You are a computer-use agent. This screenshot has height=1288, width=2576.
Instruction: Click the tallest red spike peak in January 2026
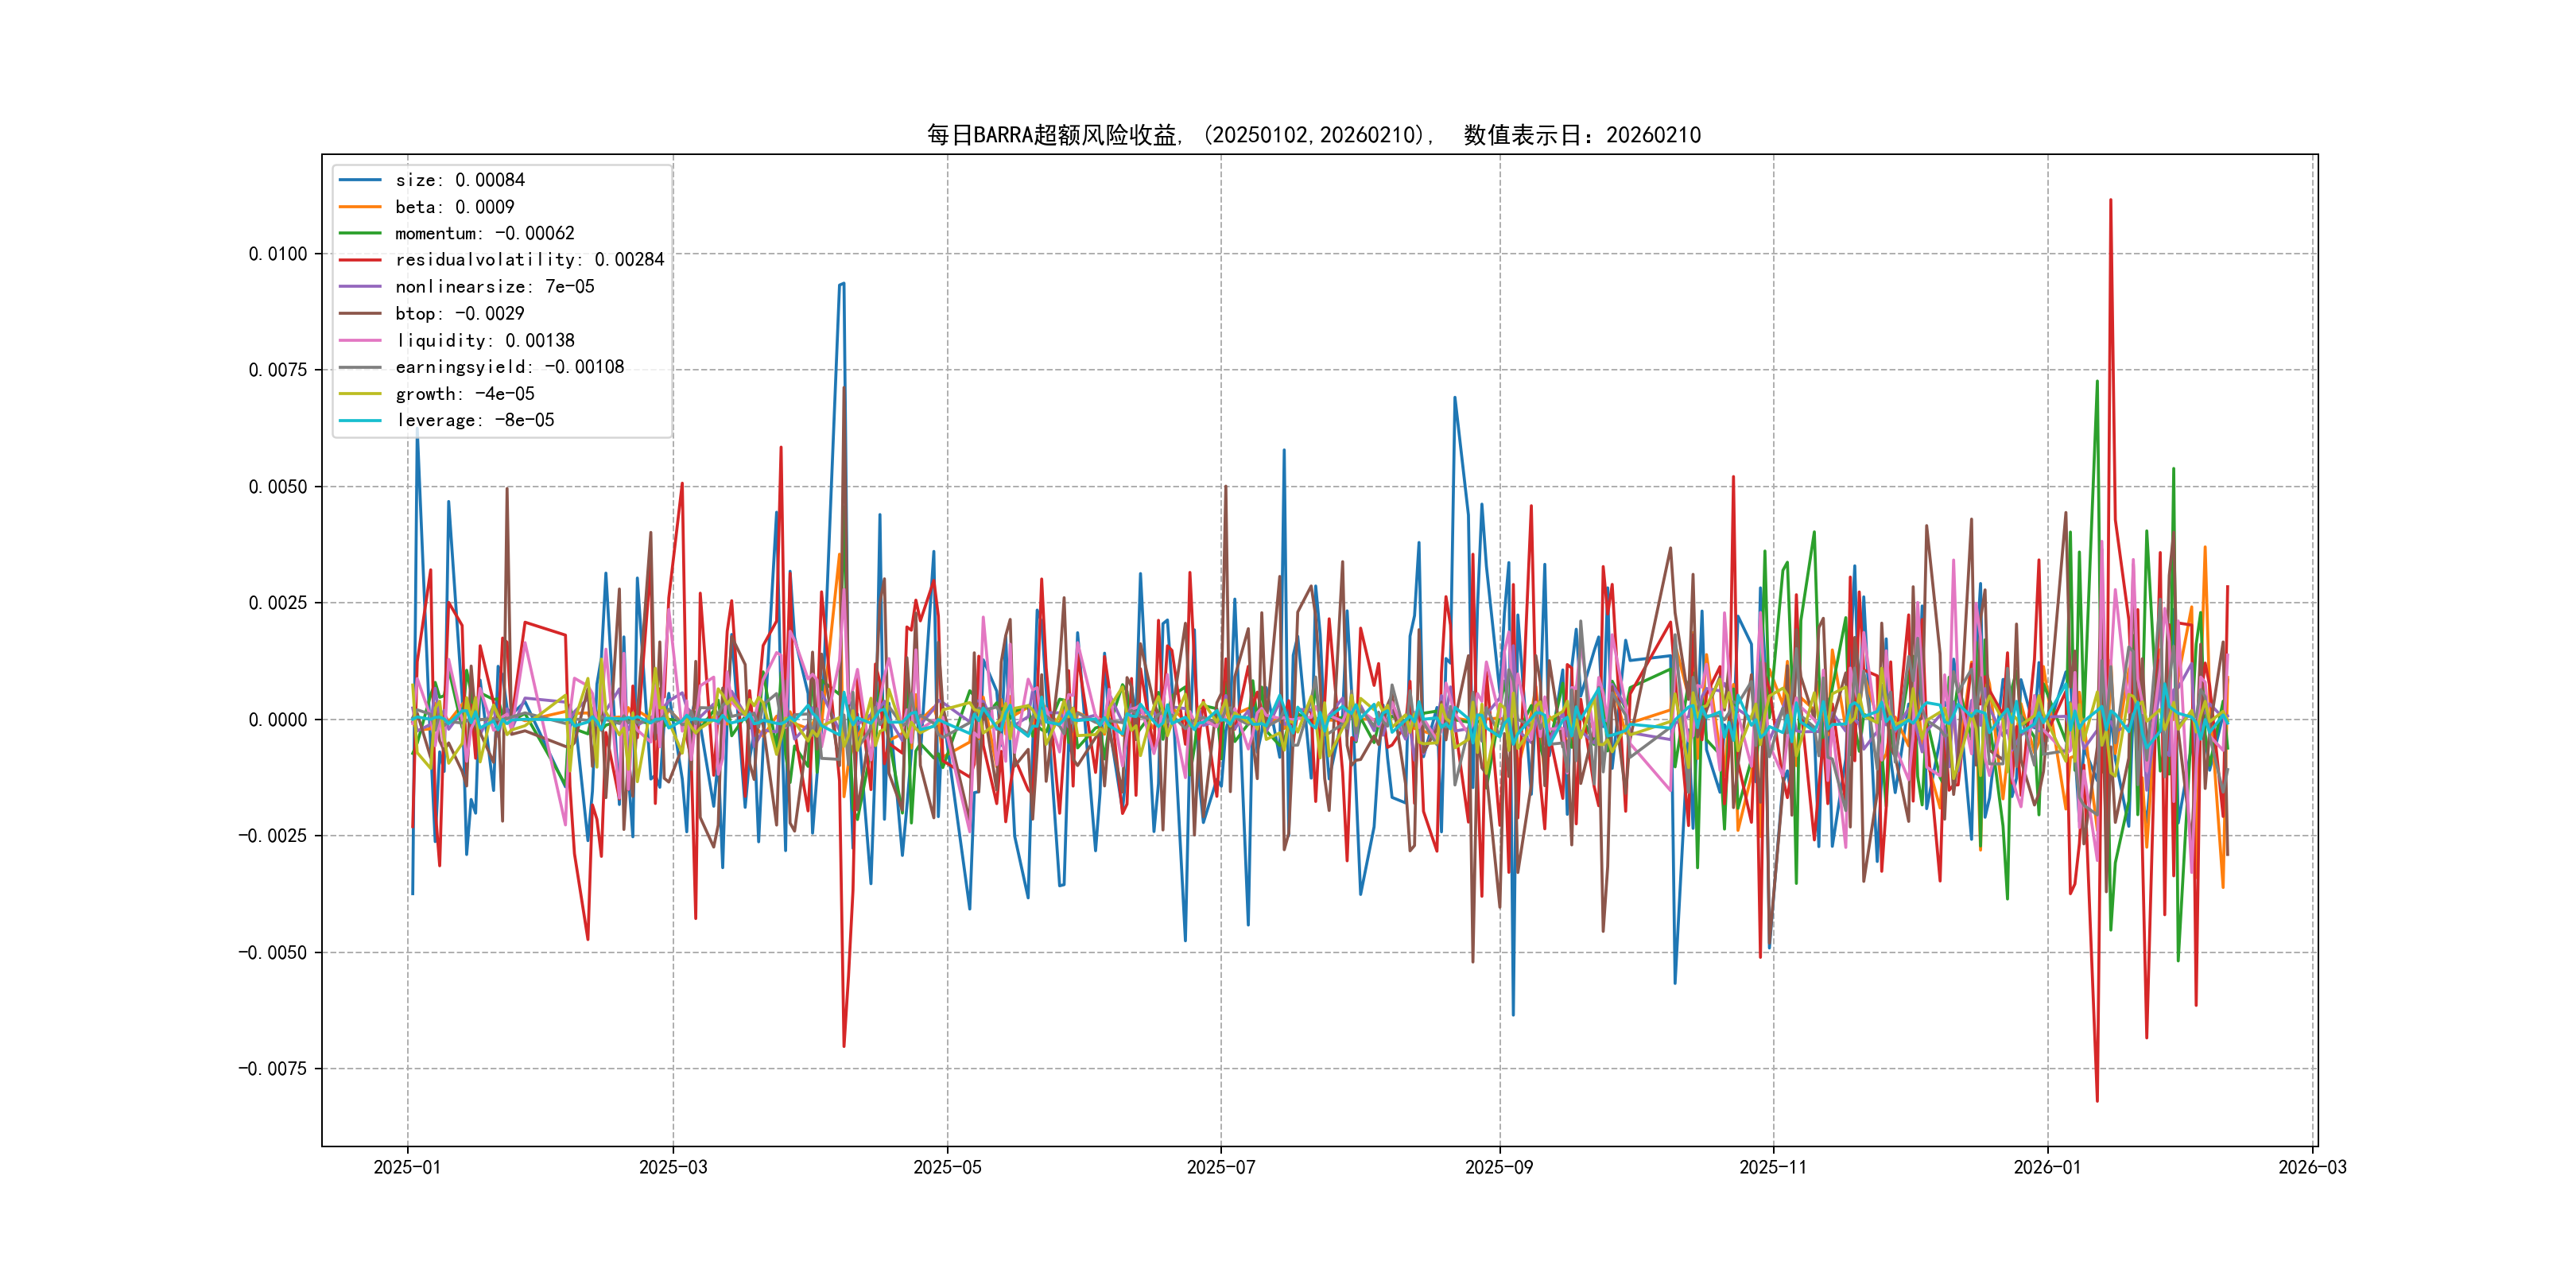point(2110,201)
